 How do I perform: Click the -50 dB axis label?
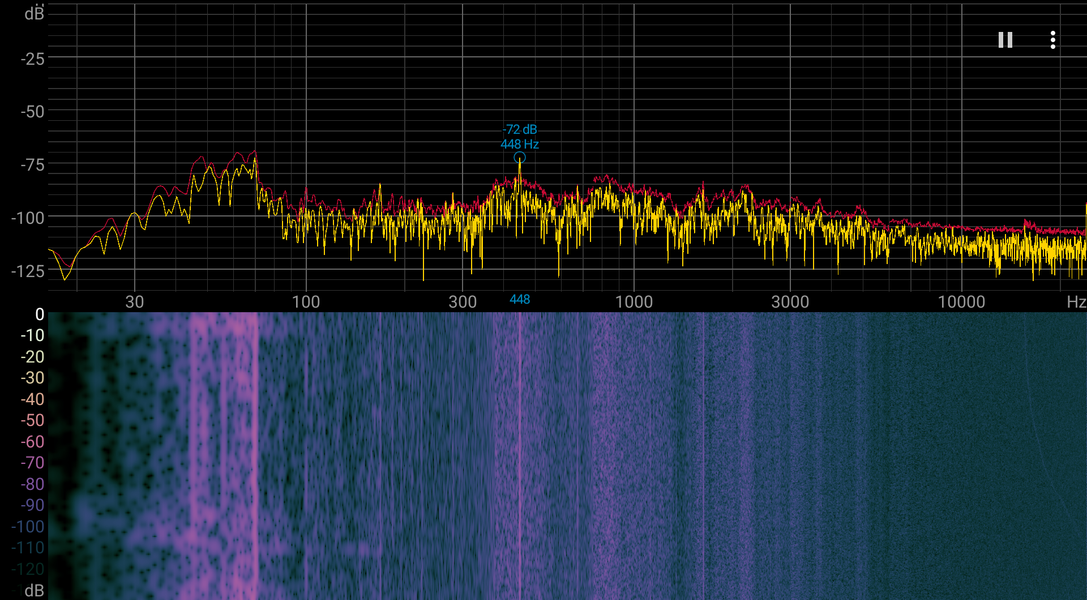32,112
